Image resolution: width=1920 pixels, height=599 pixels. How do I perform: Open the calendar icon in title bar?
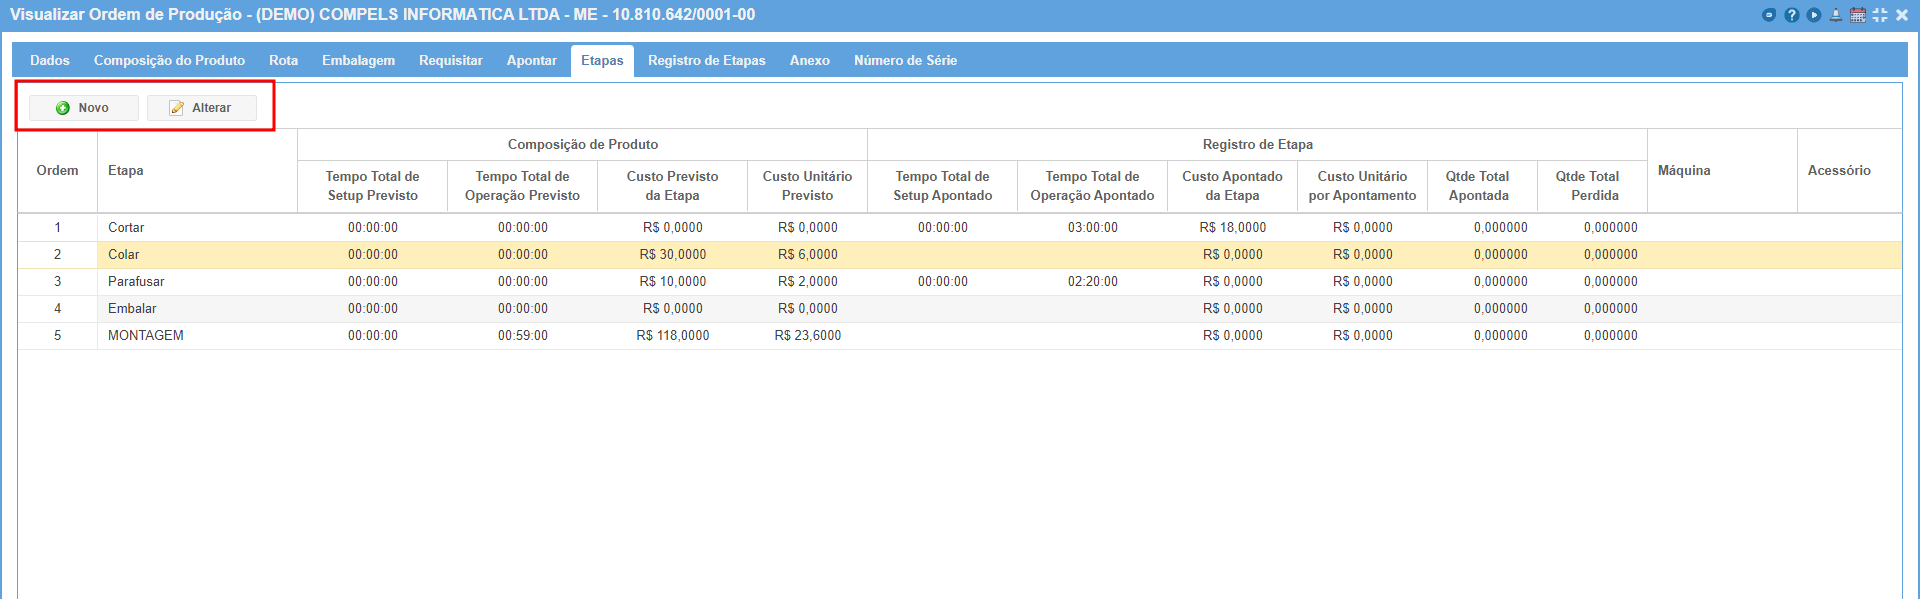tap(1857, 15)
